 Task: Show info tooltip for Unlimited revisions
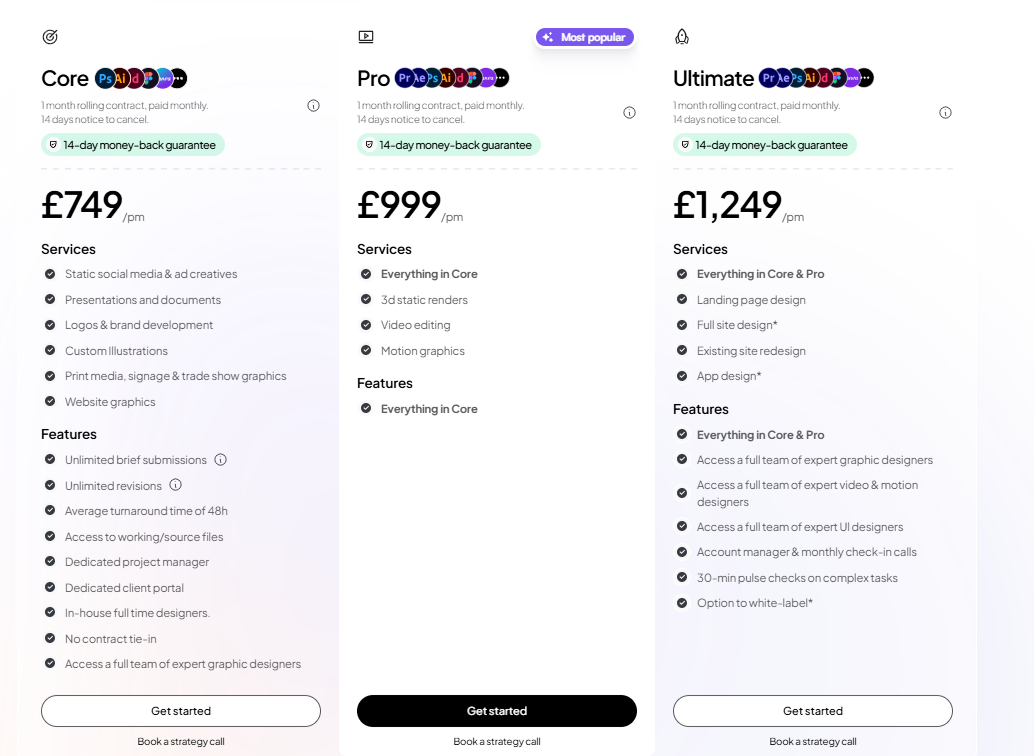(176, 485)
